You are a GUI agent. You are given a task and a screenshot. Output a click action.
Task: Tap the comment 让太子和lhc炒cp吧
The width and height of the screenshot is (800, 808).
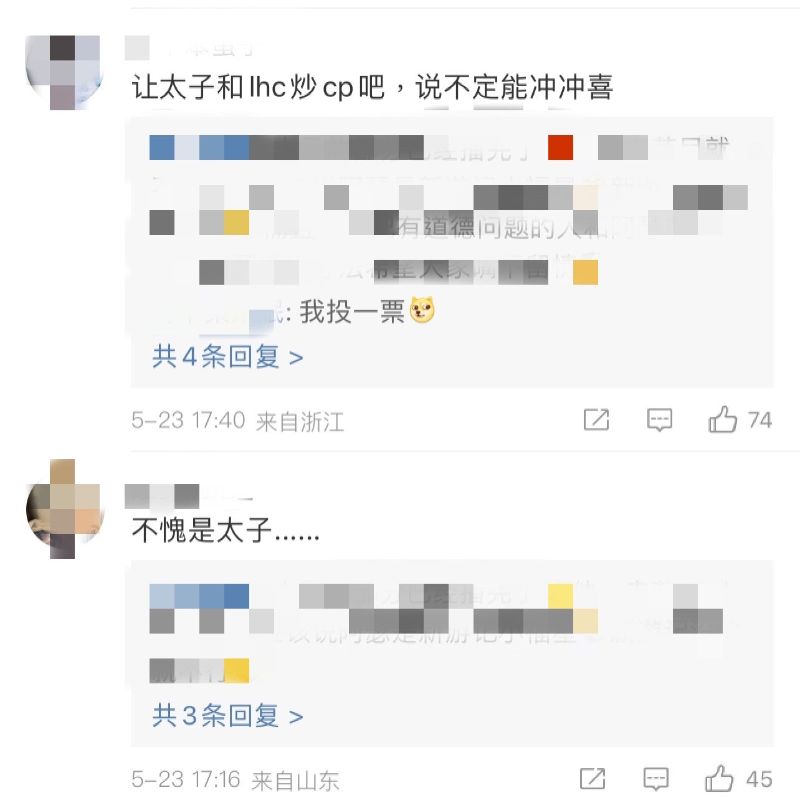pos(372,87)
